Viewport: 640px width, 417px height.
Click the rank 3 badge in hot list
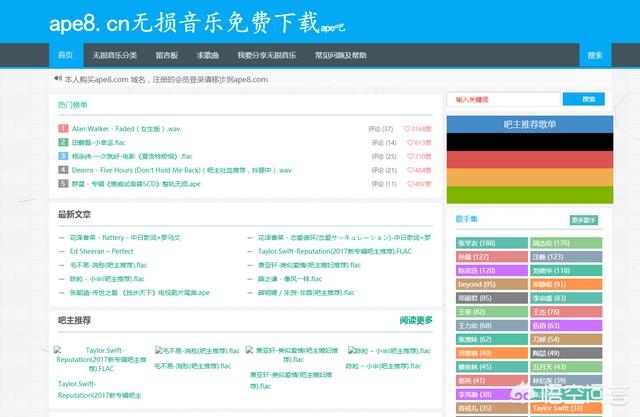click(x=63, y=157)
